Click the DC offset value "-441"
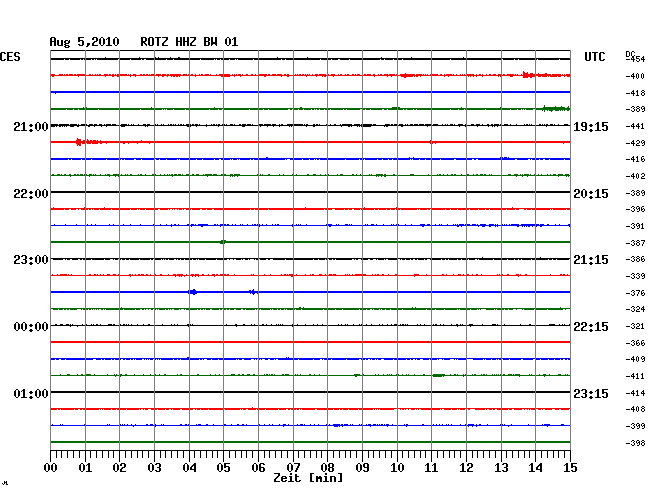The image size is (650, 494). tap(635, 126)
